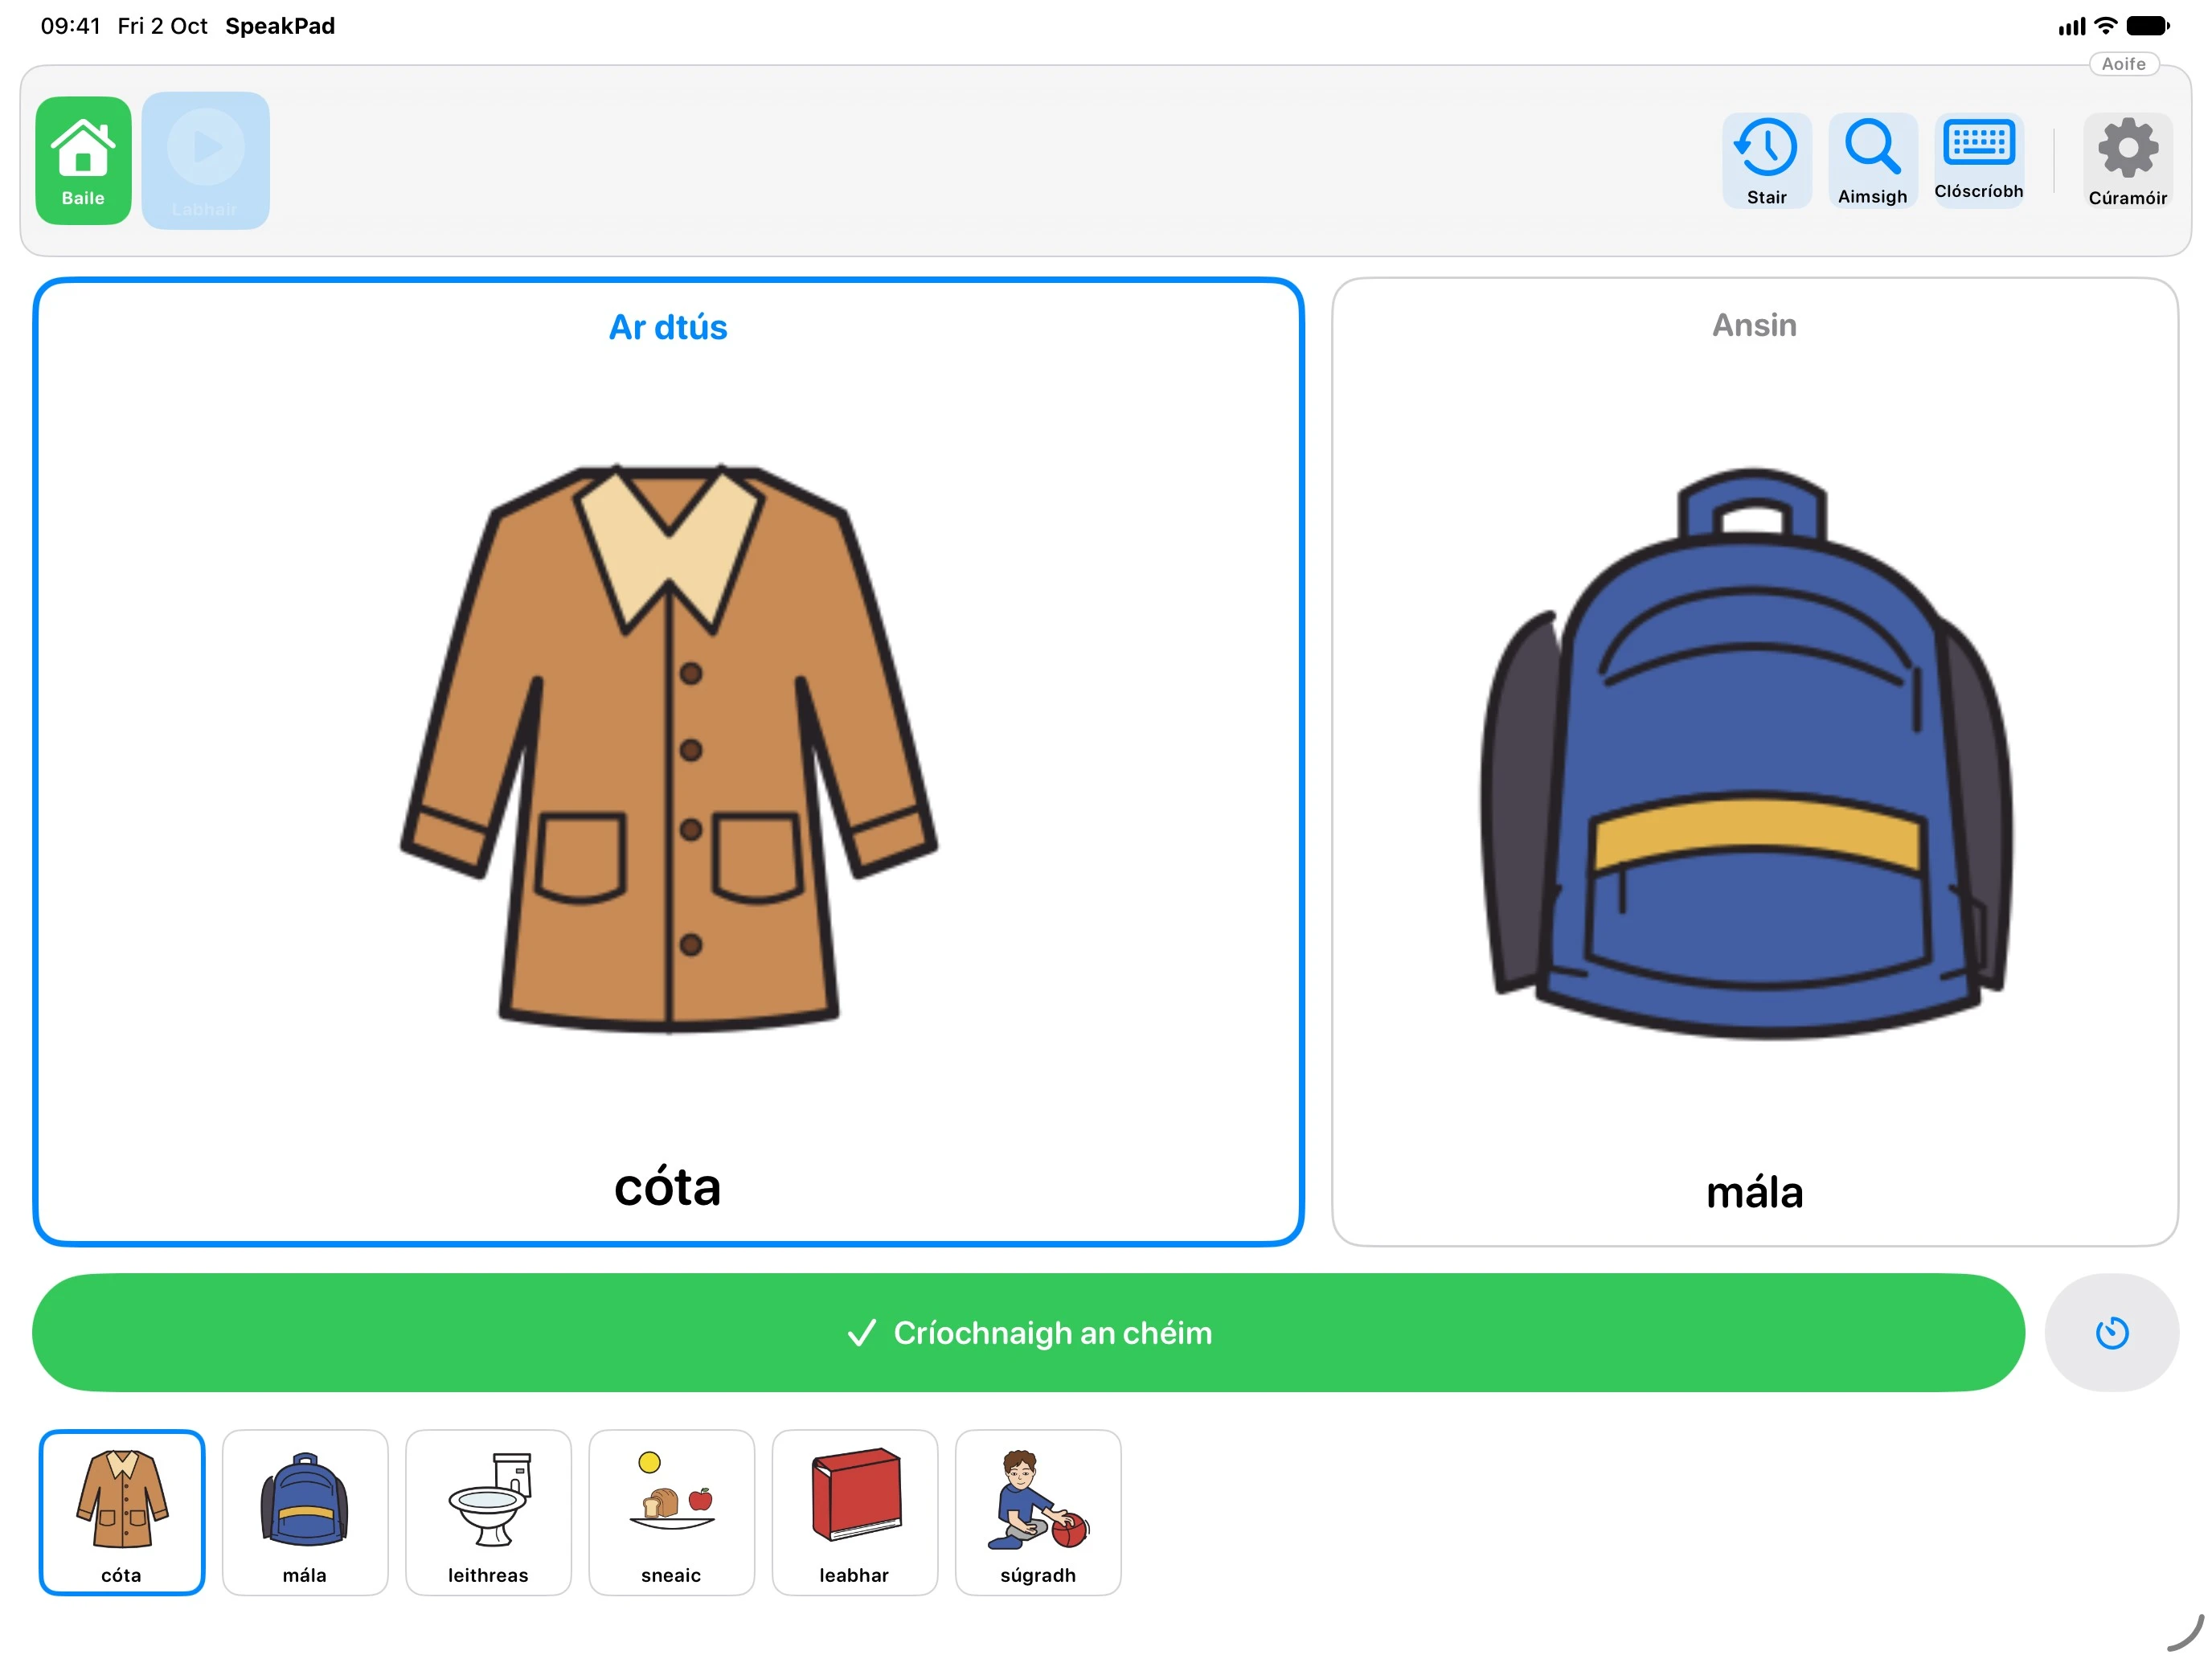Tap the Wi-Fi icon in status bar
This screenshot has width=2212, height=1659.
(2105, 26)
